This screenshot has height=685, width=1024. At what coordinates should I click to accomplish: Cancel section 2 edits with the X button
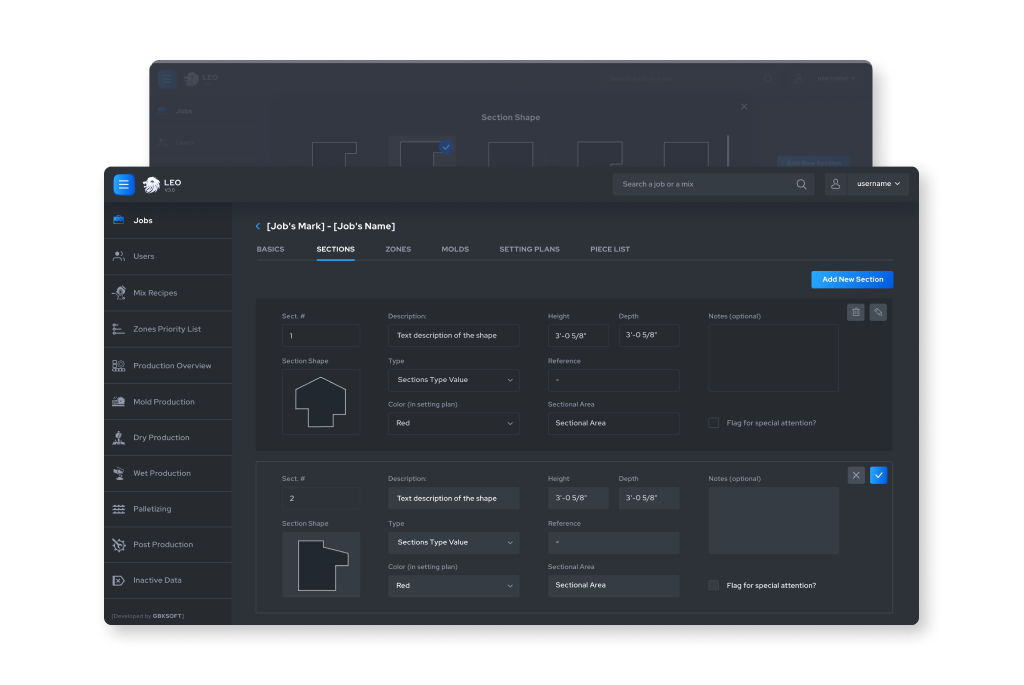(x=855, y=475)
